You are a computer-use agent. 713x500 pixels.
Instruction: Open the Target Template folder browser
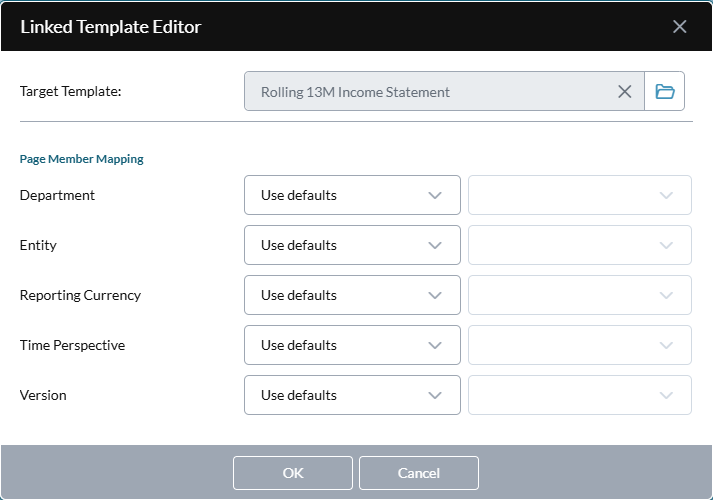pos(665,92)
